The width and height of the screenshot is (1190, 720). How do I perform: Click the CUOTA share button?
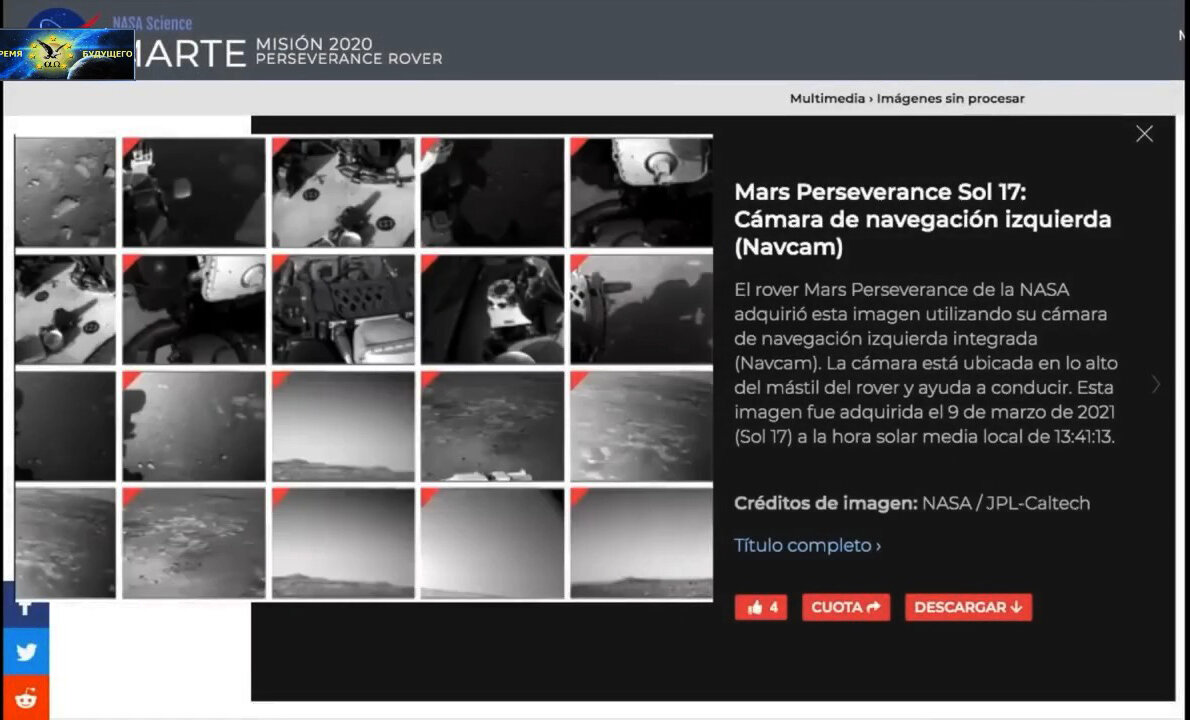click(x=845, y=607)
